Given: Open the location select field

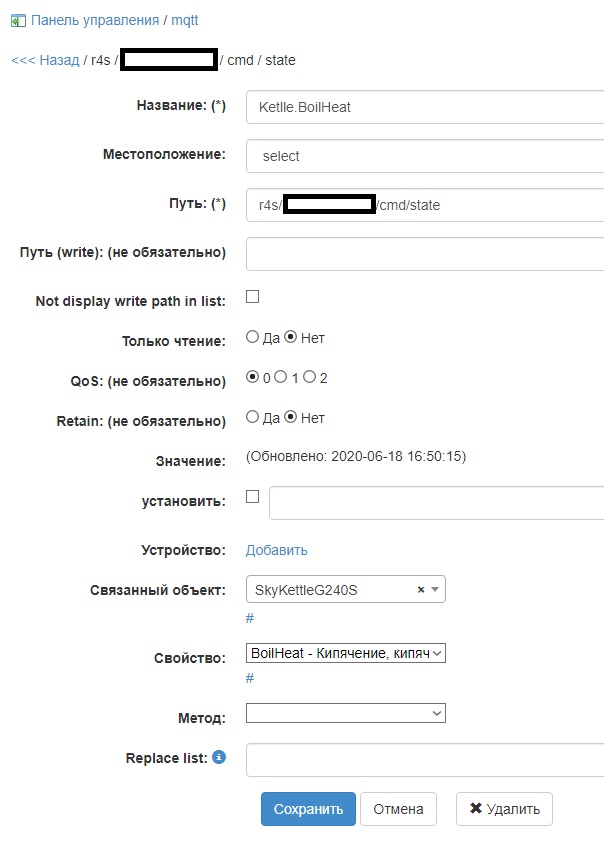Looking at the screenshot, I should (x=424, y=156).
